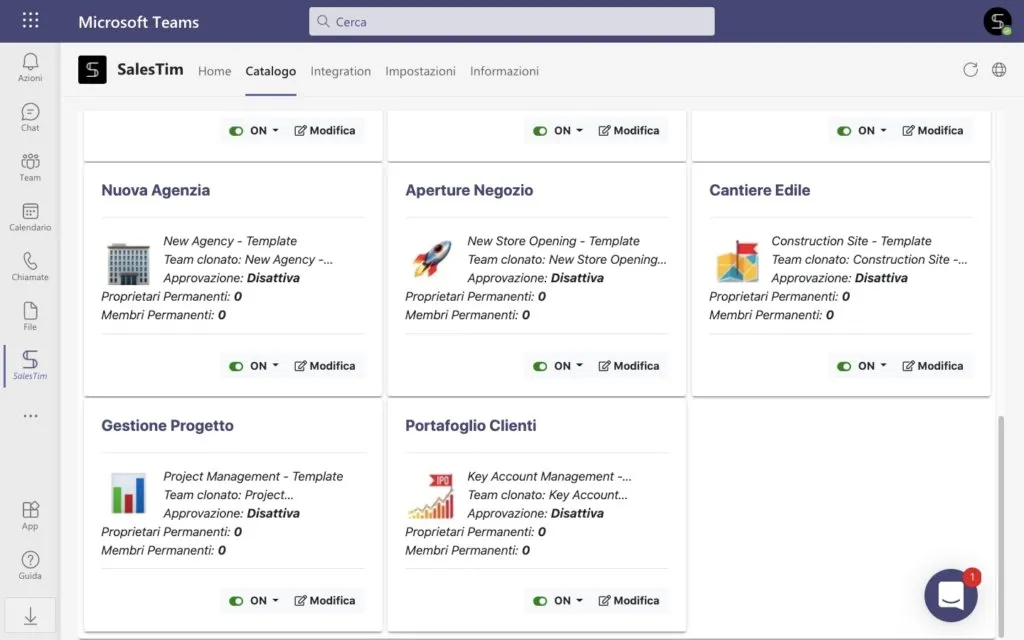Reload the SalesTim tab with refresh icon
This screenshot has width=1024, height=640.
point(970,70)
